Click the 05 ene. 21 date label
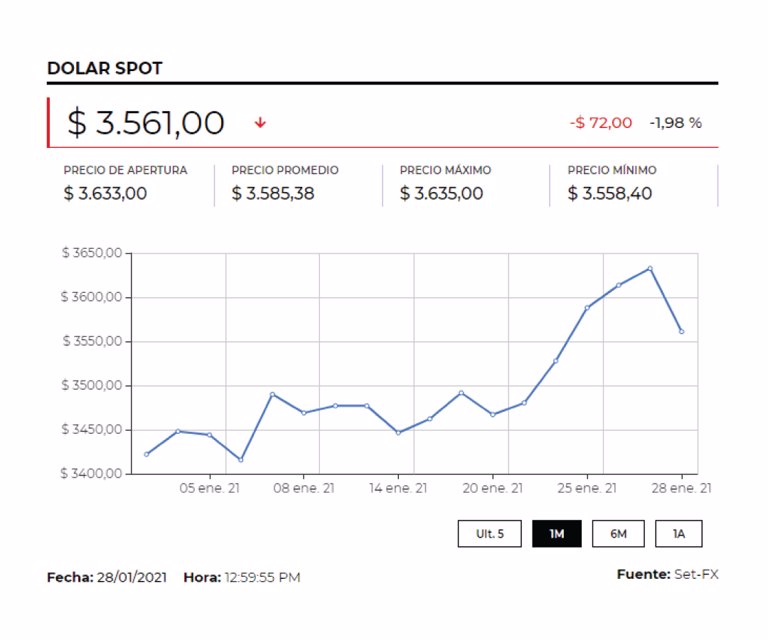The height and width of the screenshot is (640, 768). pos(210,488)
